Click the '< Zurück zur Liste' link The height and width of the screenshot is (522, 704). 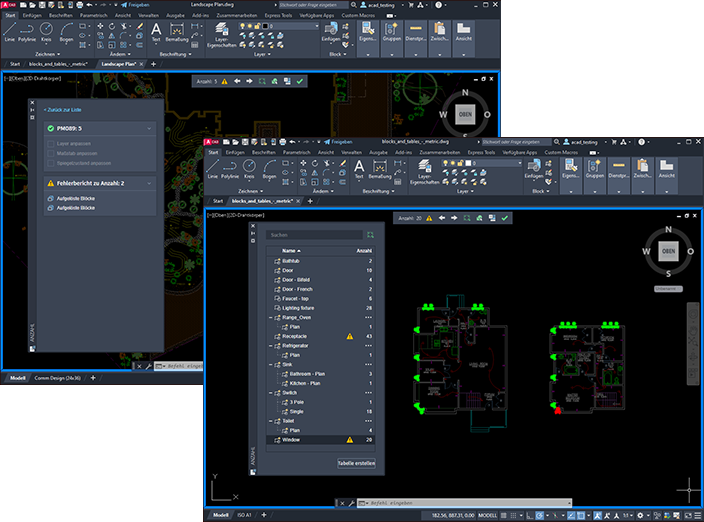[x=62, y=110]
